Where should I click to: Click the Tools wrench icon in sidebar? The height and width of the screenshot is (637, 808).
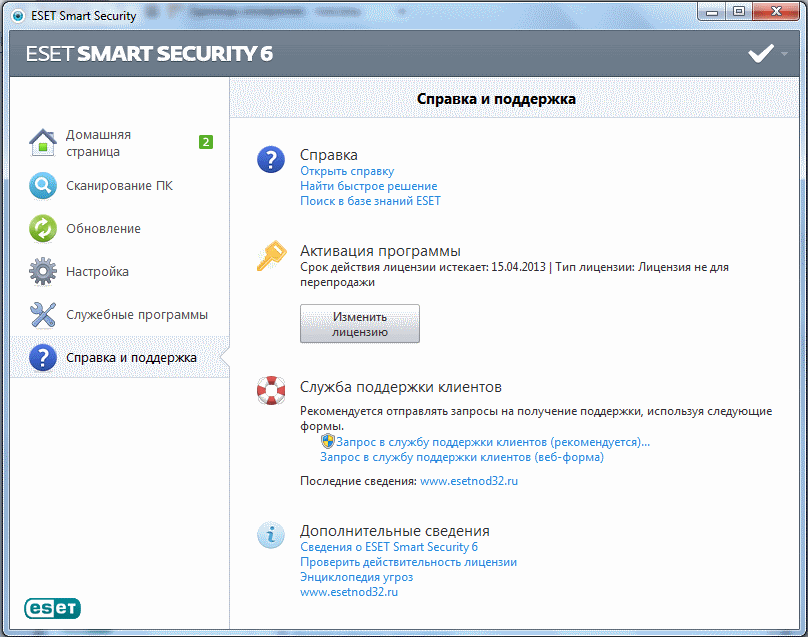(x=43, y=314)
